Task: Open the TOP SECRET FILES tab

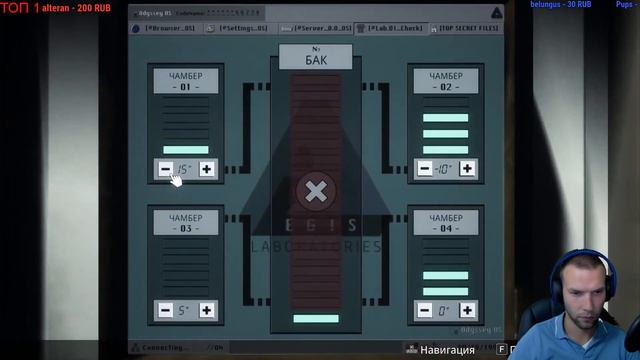Action: (x=465, y=28)
